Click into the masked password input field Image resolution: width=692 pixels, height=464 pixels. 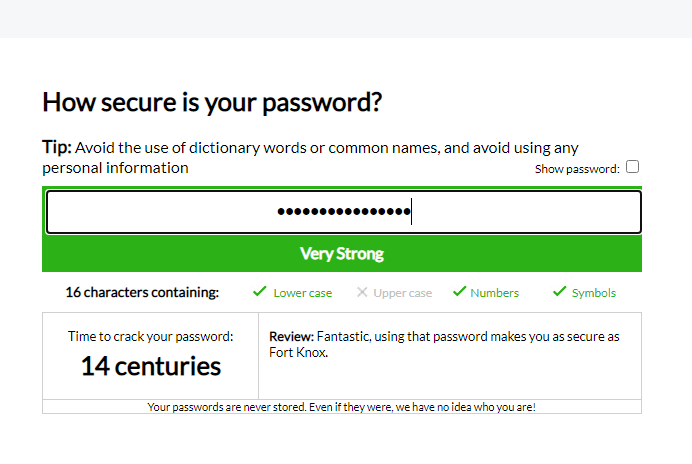click(x=343, y=212)
